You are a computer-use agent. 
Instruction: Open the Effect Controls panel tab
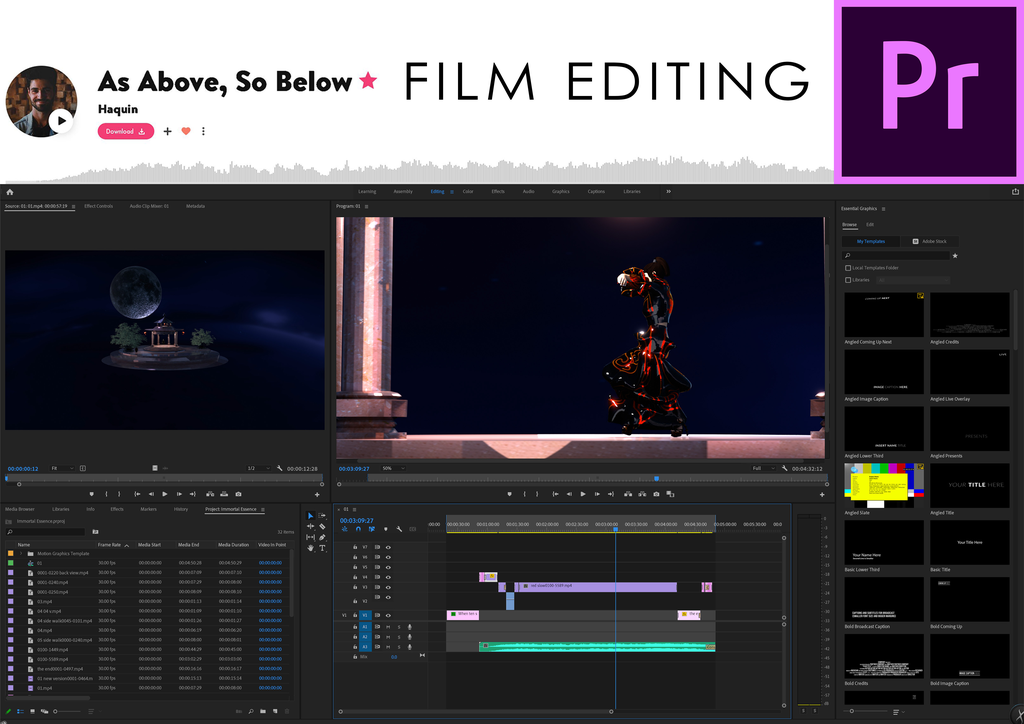(99, 206)
